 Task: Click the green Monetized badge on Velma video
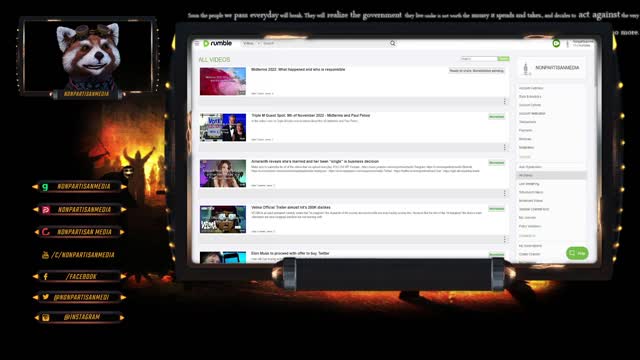(497, 209)
